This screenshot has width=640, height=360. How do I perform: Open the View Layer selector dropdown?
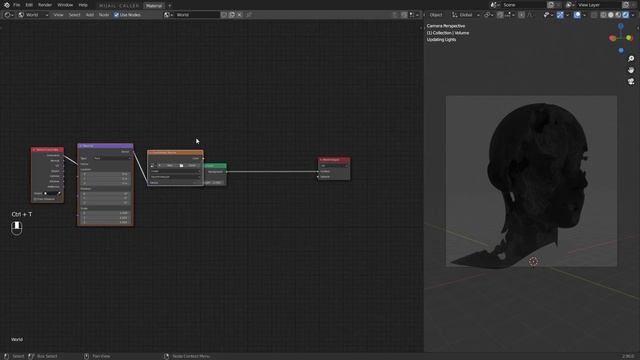[570, 5]
